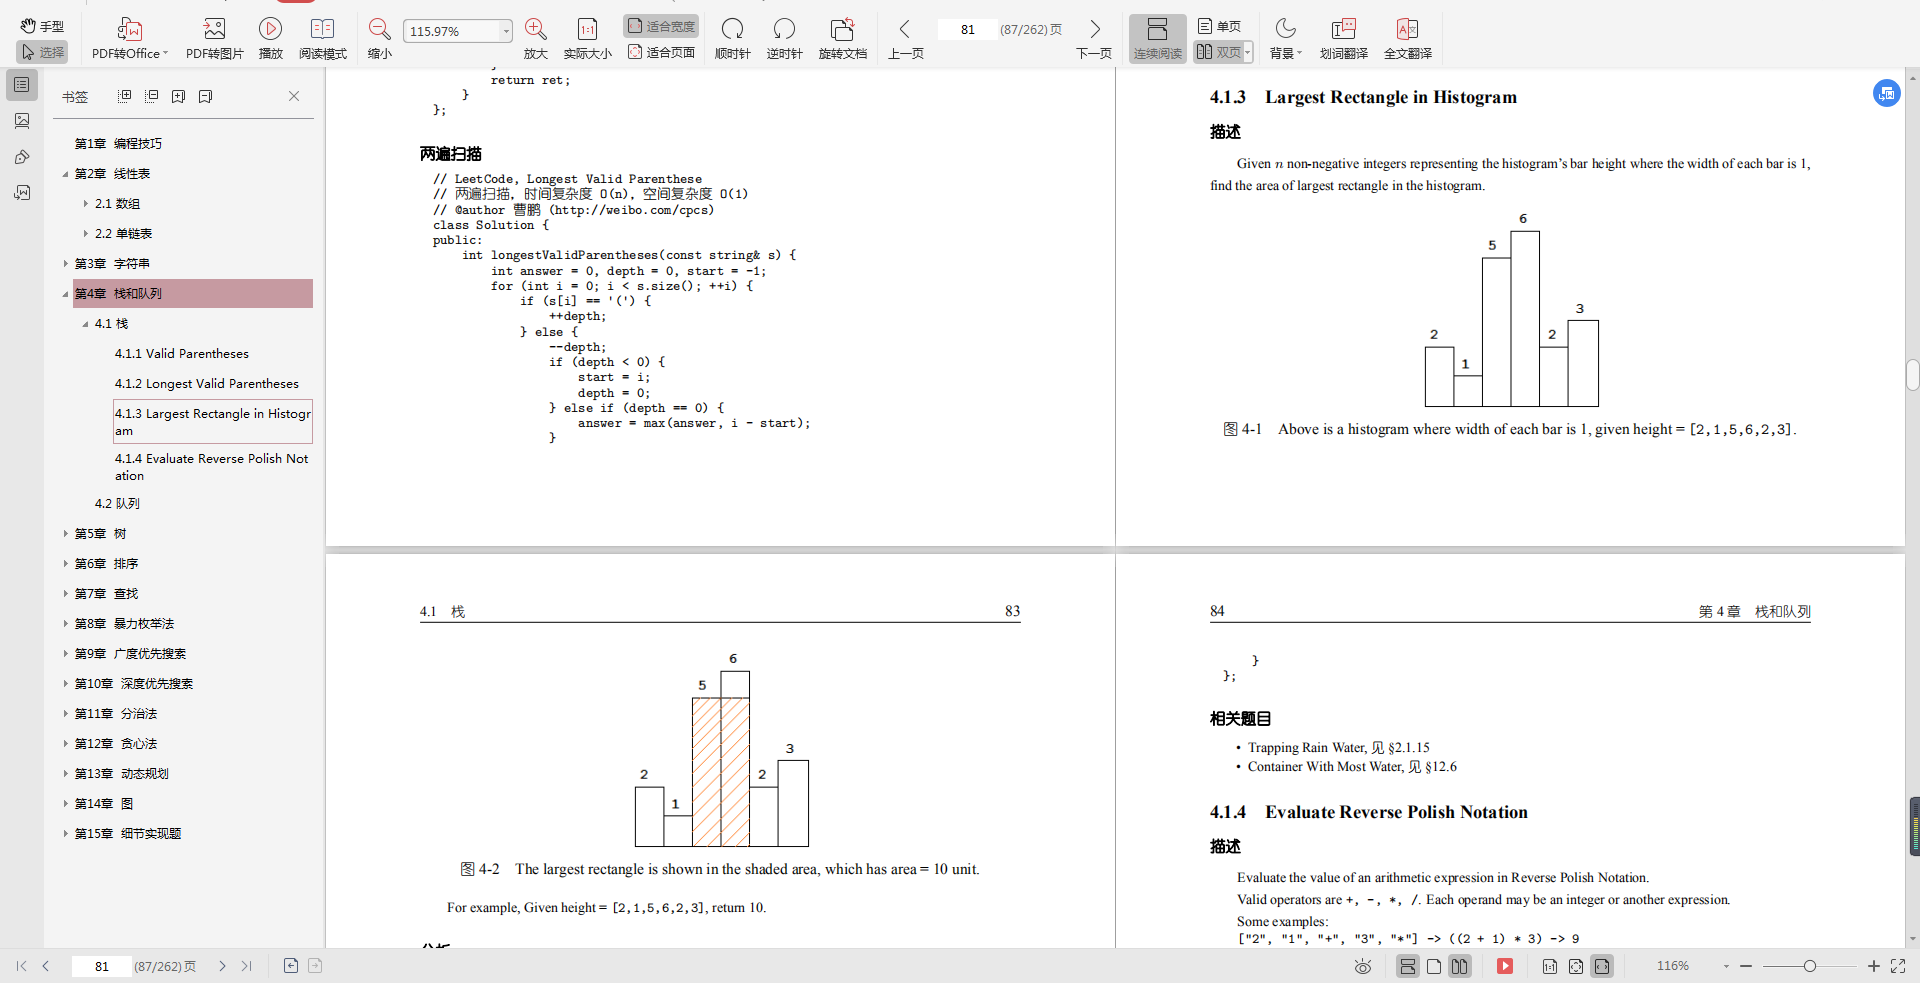Collapse the 第2章 线性表 chapter
The height and width of the screenshot is (983, 1920).
tap(66, 174)
